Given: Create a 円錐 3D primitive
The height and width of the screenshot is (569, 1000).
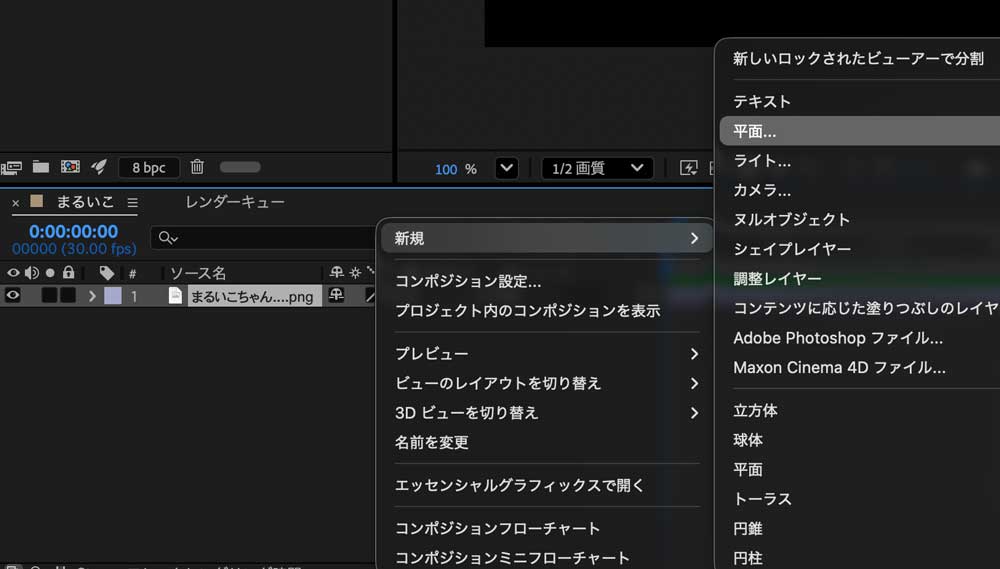Looking at the screenshot, I should click(747, 528).
